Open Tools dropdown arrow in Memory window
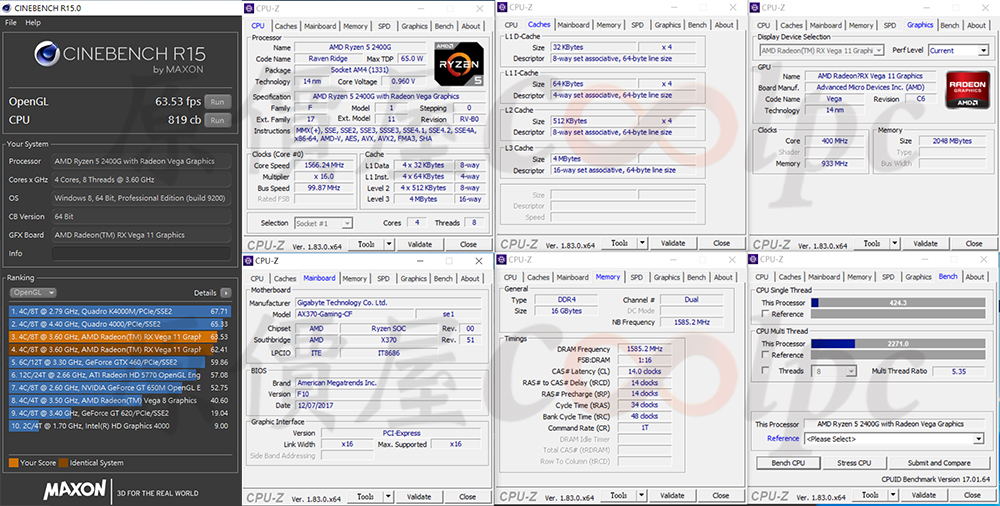1000x506 pixels. [x=642, y=496]
